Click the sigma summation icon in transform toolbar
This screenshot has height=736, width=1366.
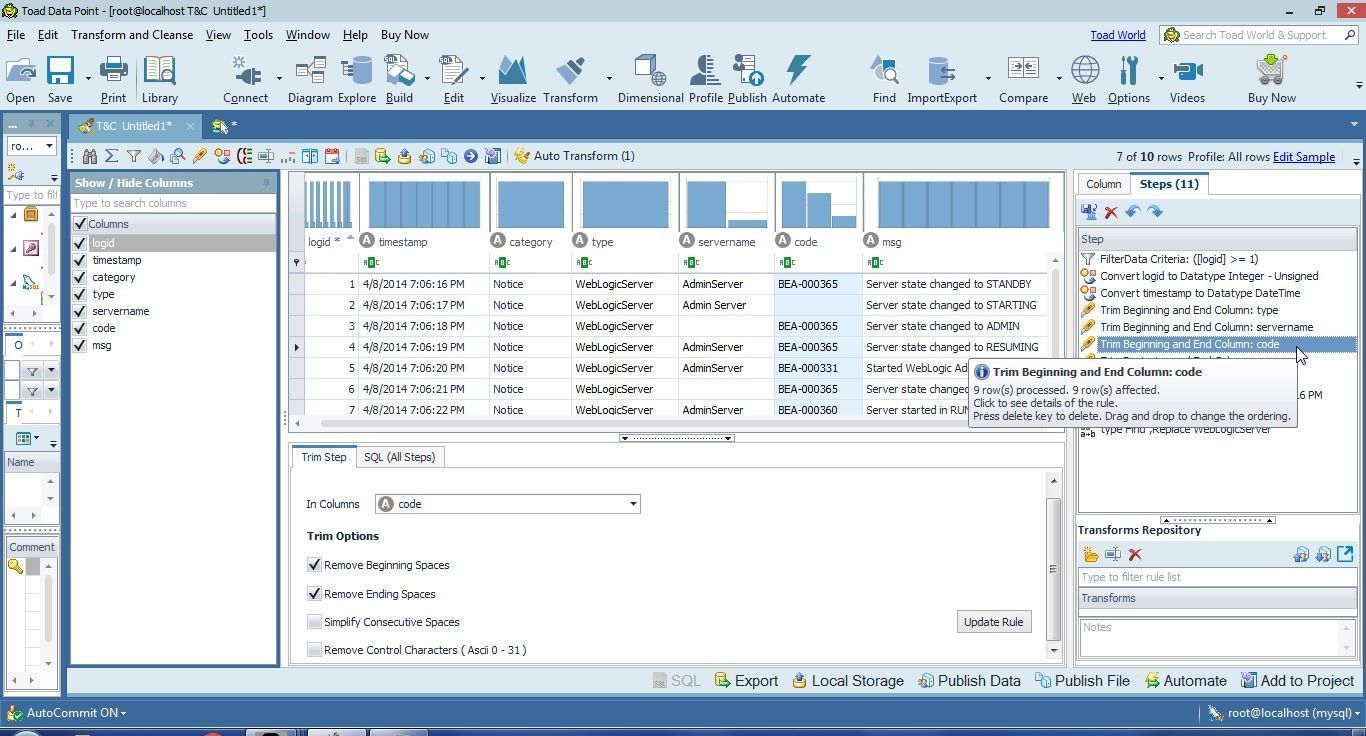coord(111,156)
